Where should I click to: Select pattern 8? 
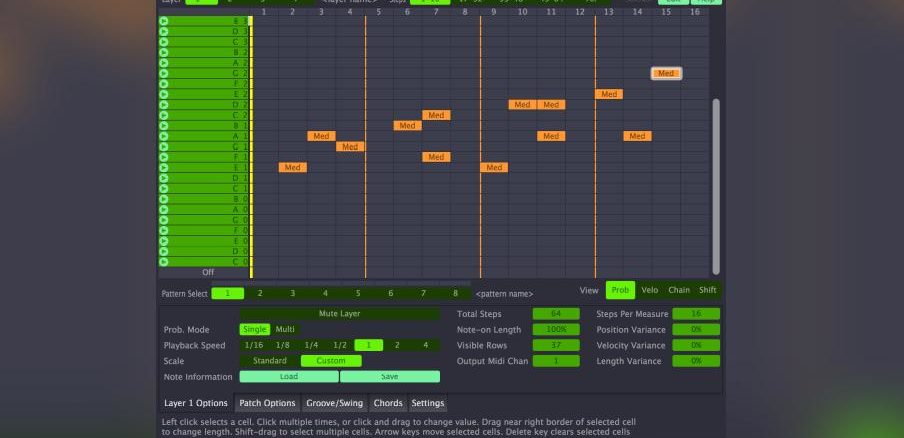(x=455, y=293)
